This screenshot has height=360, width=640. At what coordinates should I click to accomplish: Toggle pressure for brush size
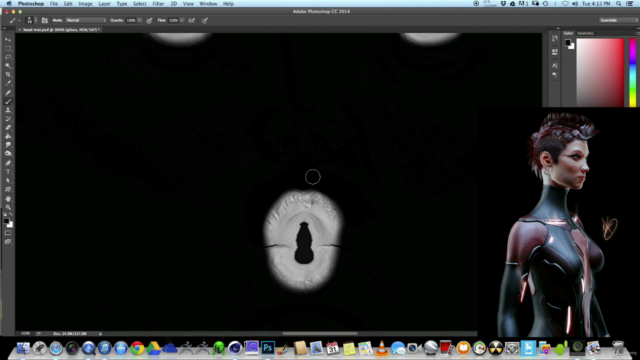pos(204,20)
